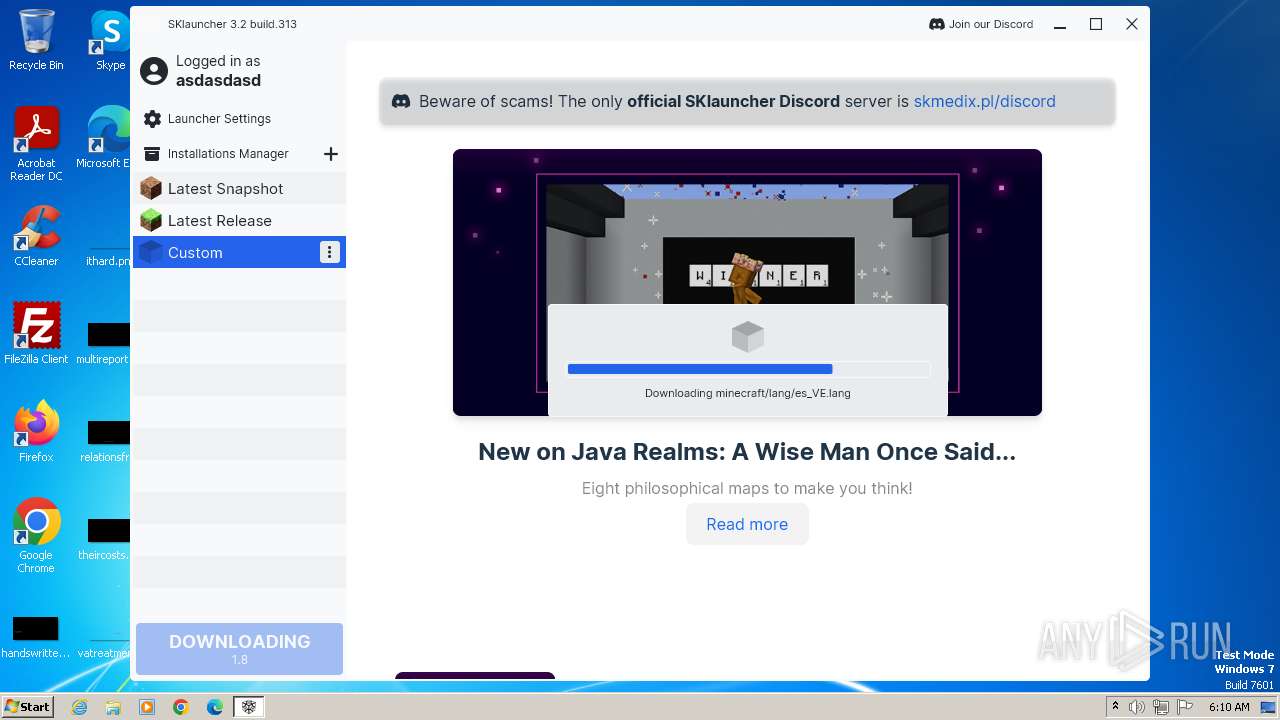Select the Latest Release installation
Viewport: 1280px width, 720px height.
click(x=239, y=220)
